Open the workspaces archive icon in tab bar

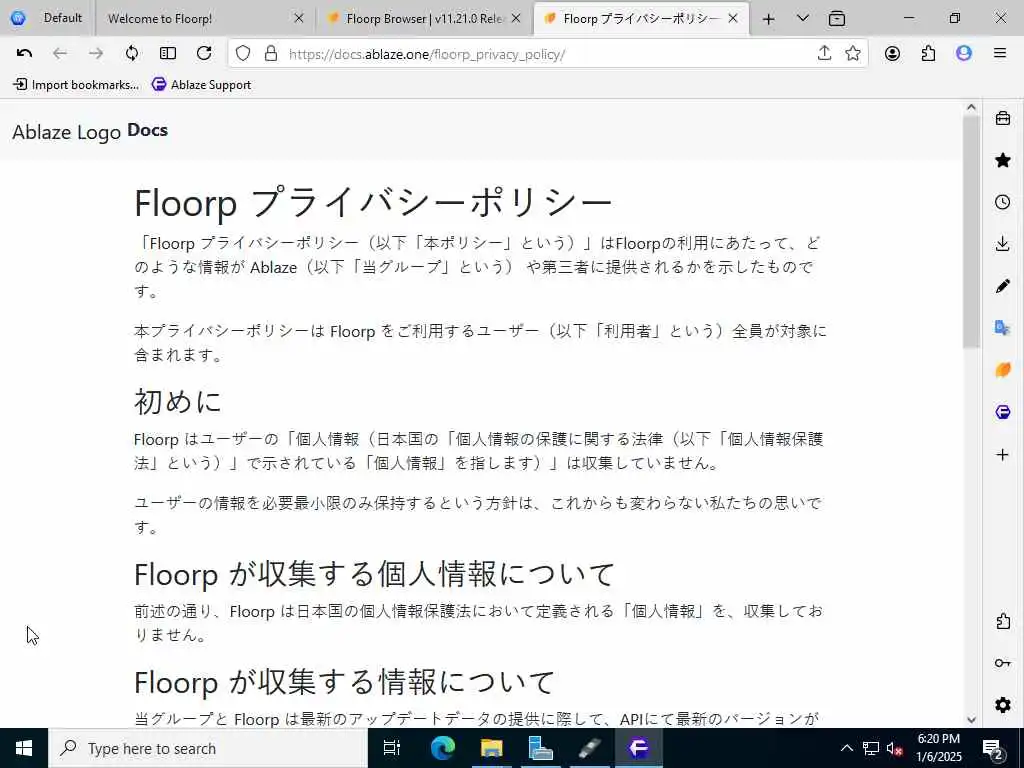(x=837, y=19)
